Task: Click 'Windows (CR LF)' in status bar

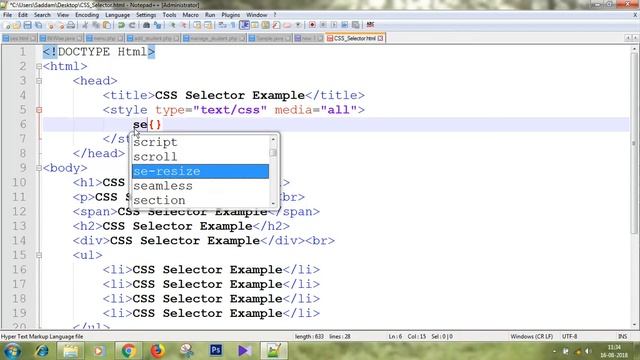Action: (x=531, y=337)
